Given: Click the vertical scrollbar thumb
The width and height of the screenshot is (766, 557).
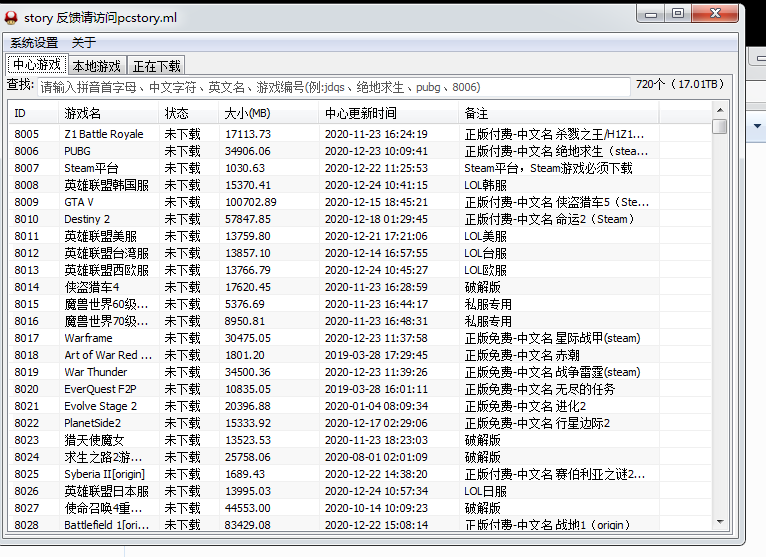Looking at the screenshot, I should [720, 126].
